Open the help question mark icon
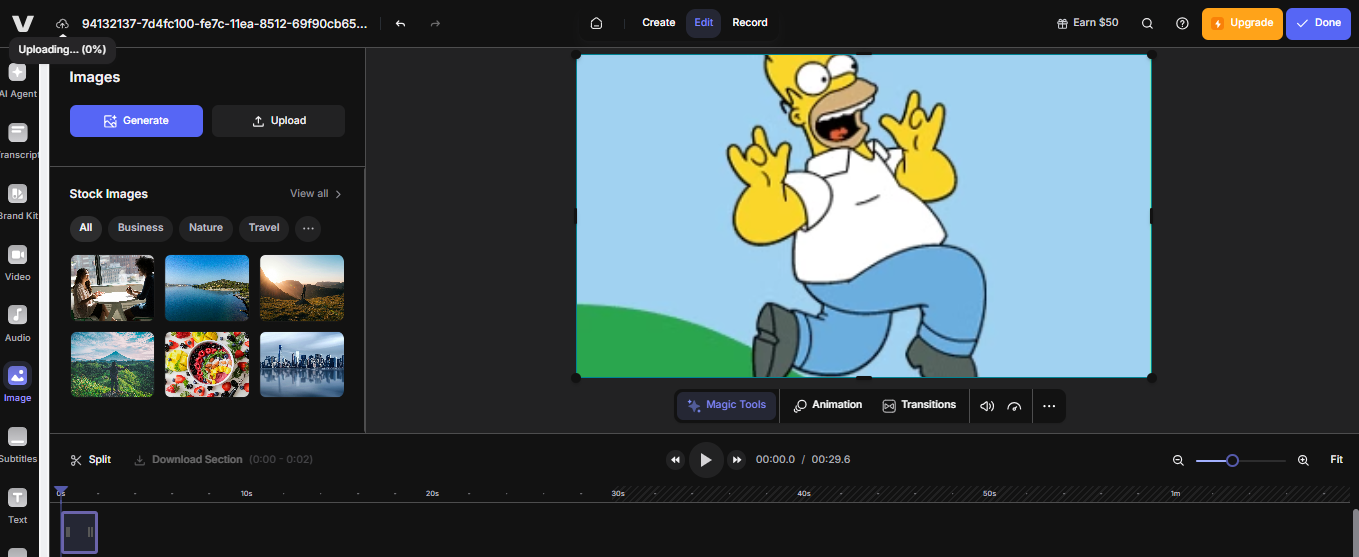The width and height of the screenshot is (1359, 557). click(x=1183, y=23)
